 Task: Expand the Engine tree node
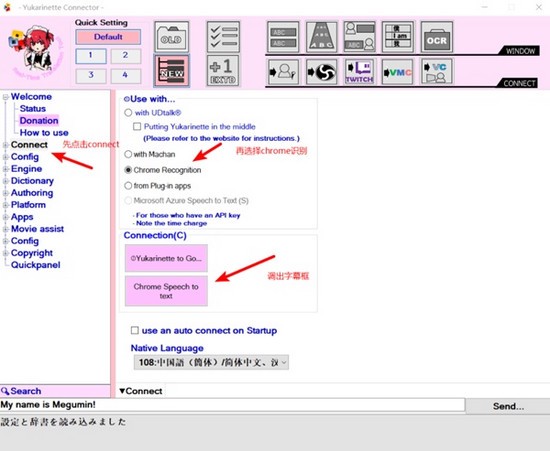(x=6, y=169)
